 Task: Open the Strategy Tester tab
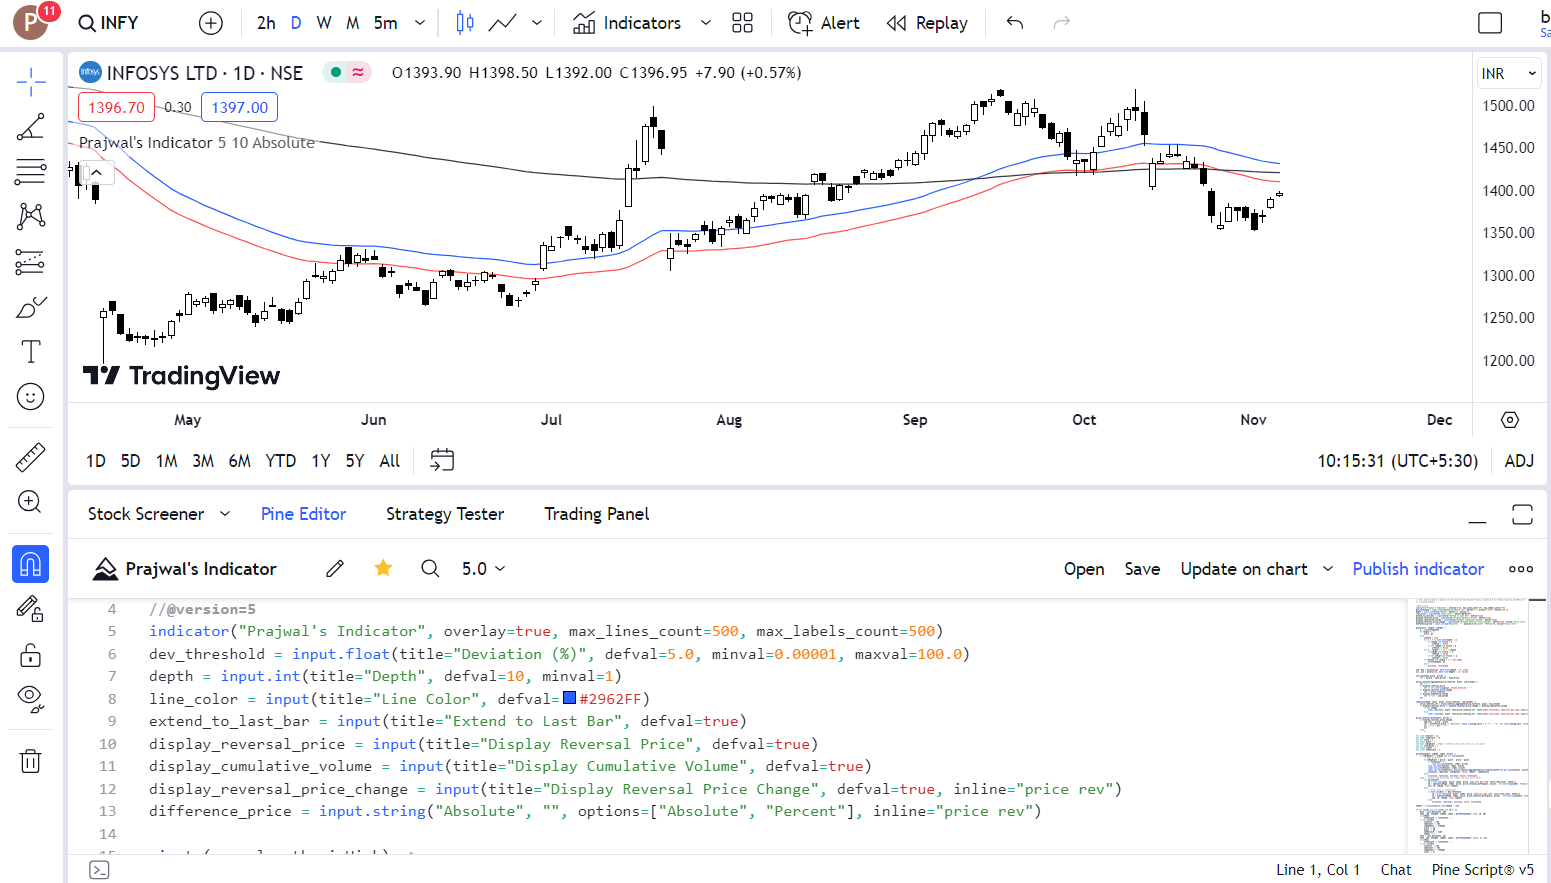coord(445,514)
